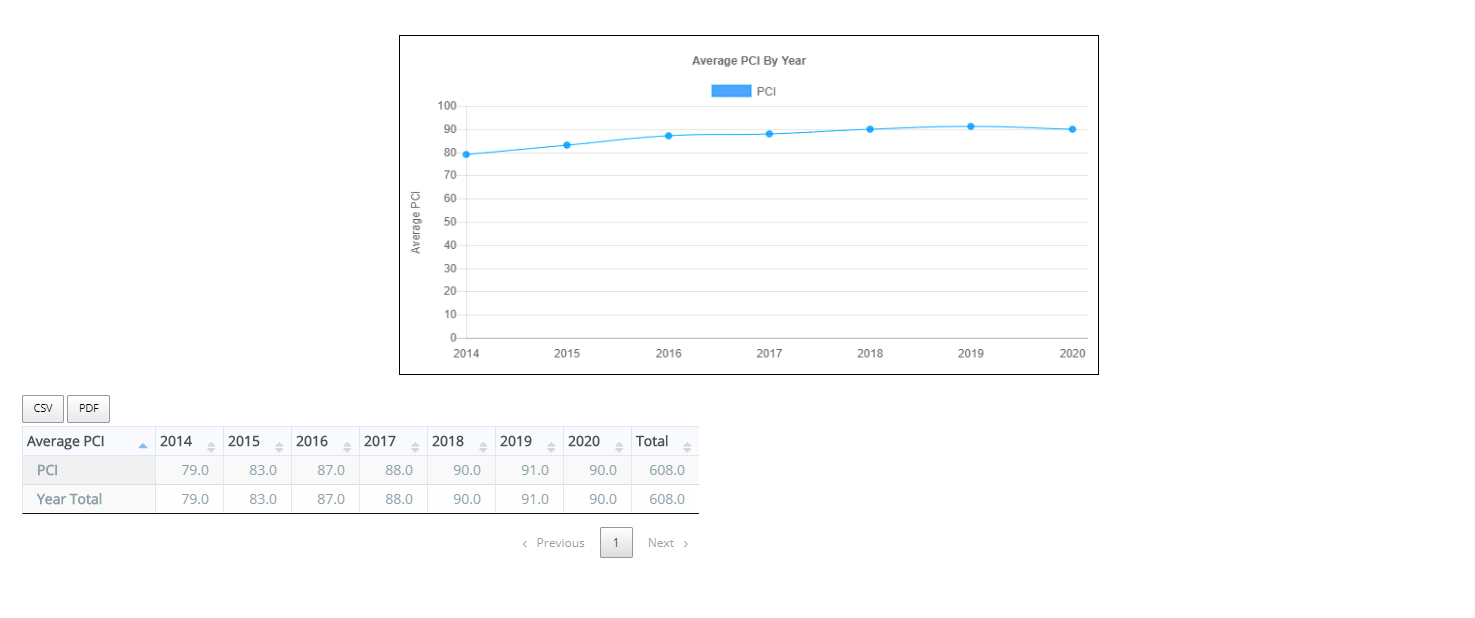Toggle the Average PCI ascending sort arrow
The image size is (1475, 618).
143,446
